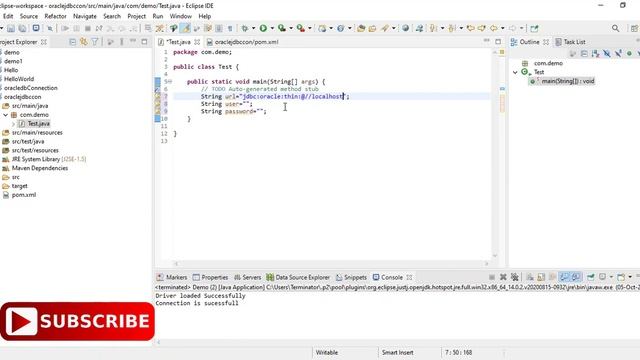Screen dimensions: 640x360
Task: Select the oracledbConnection project
Action: pyautogui.click(x=30, y=88)
